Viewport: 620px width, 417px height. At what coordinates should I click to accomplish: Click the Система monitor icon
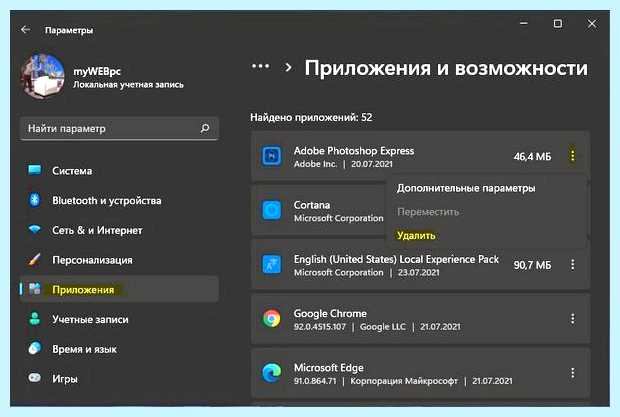[35, 170]
